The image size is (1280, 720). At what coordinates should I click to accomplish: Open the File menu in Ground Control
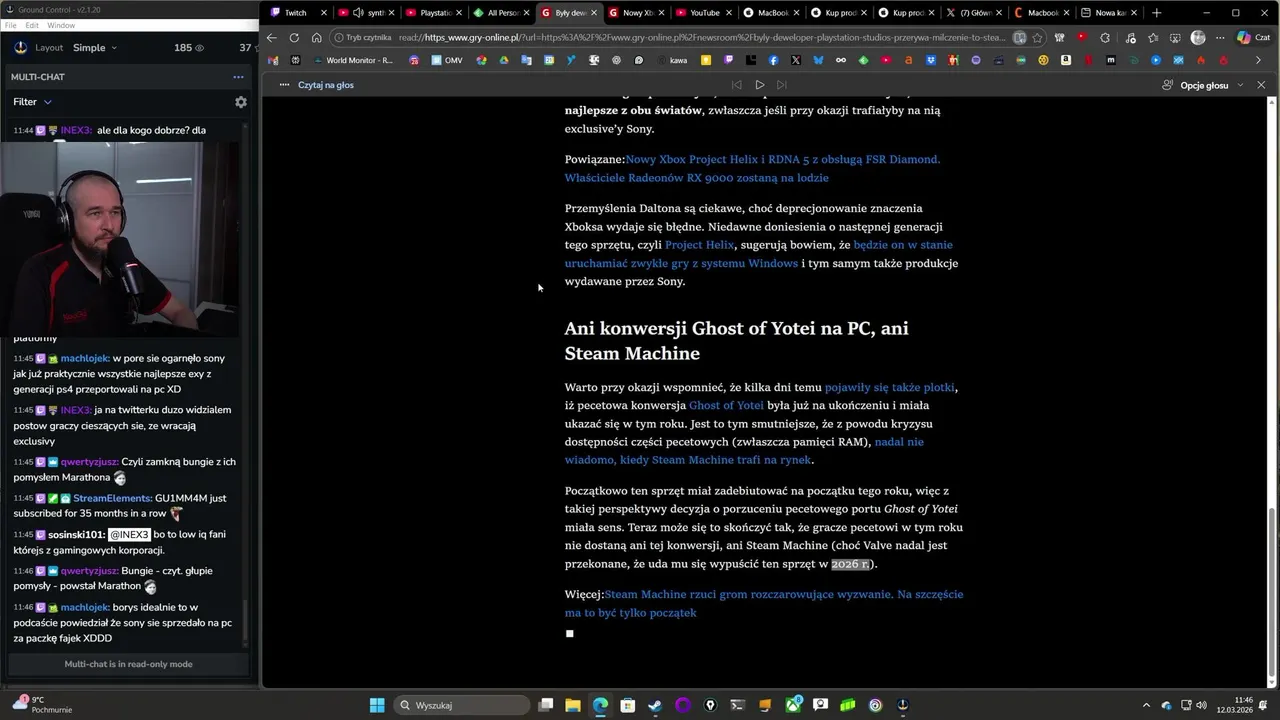11,25
